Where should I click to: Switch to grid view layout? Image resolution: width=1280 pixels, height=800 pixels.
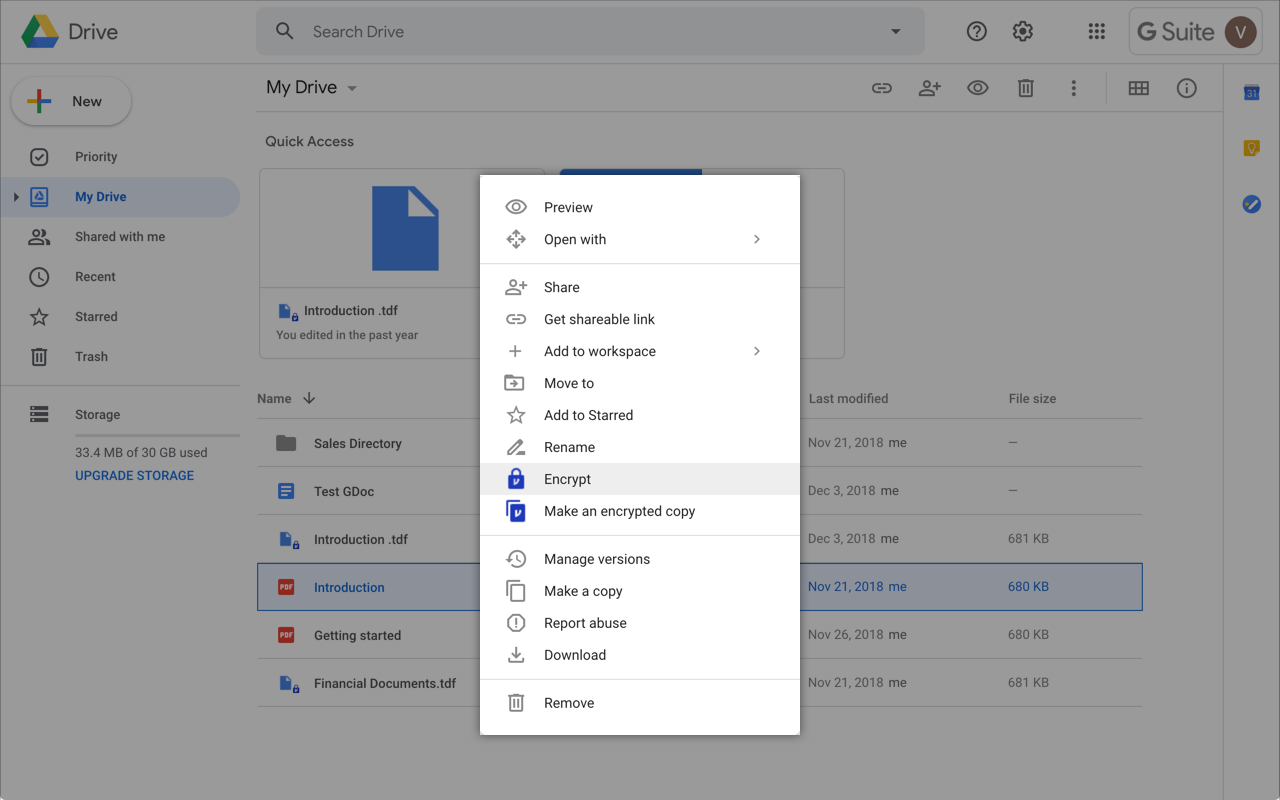pos(1138,88)
